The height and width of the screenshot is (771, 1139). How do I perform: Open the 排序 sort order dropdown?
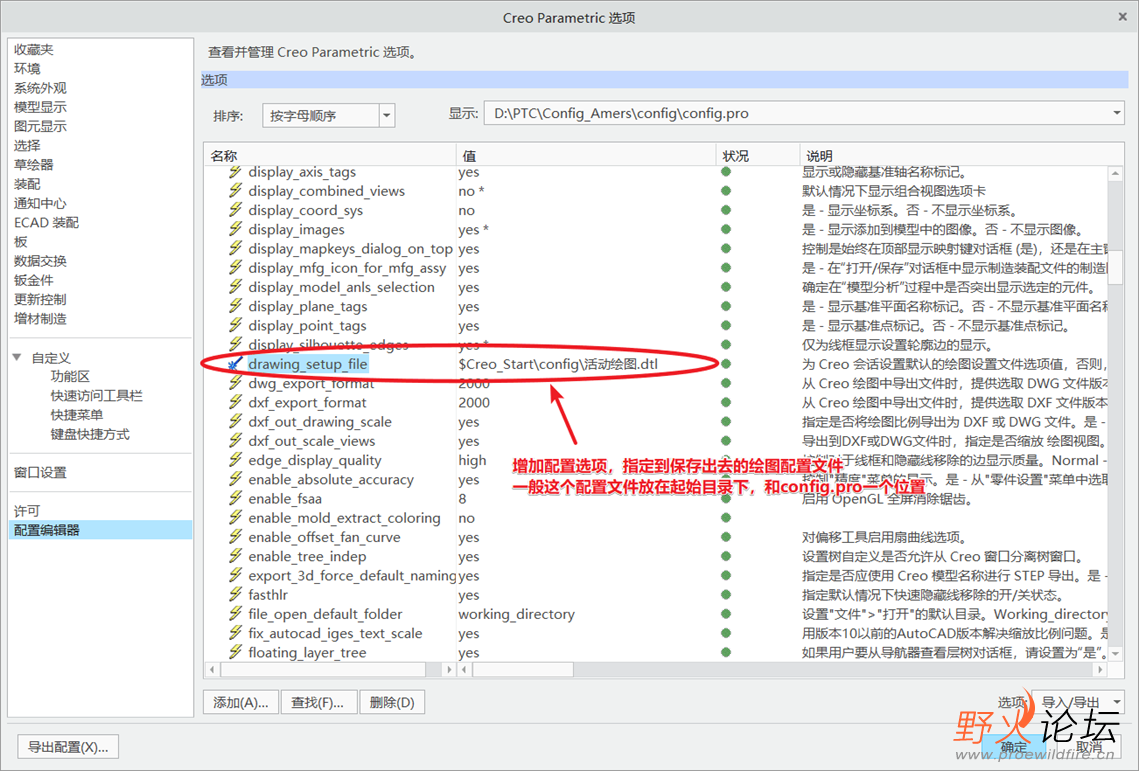click(387, 116)
